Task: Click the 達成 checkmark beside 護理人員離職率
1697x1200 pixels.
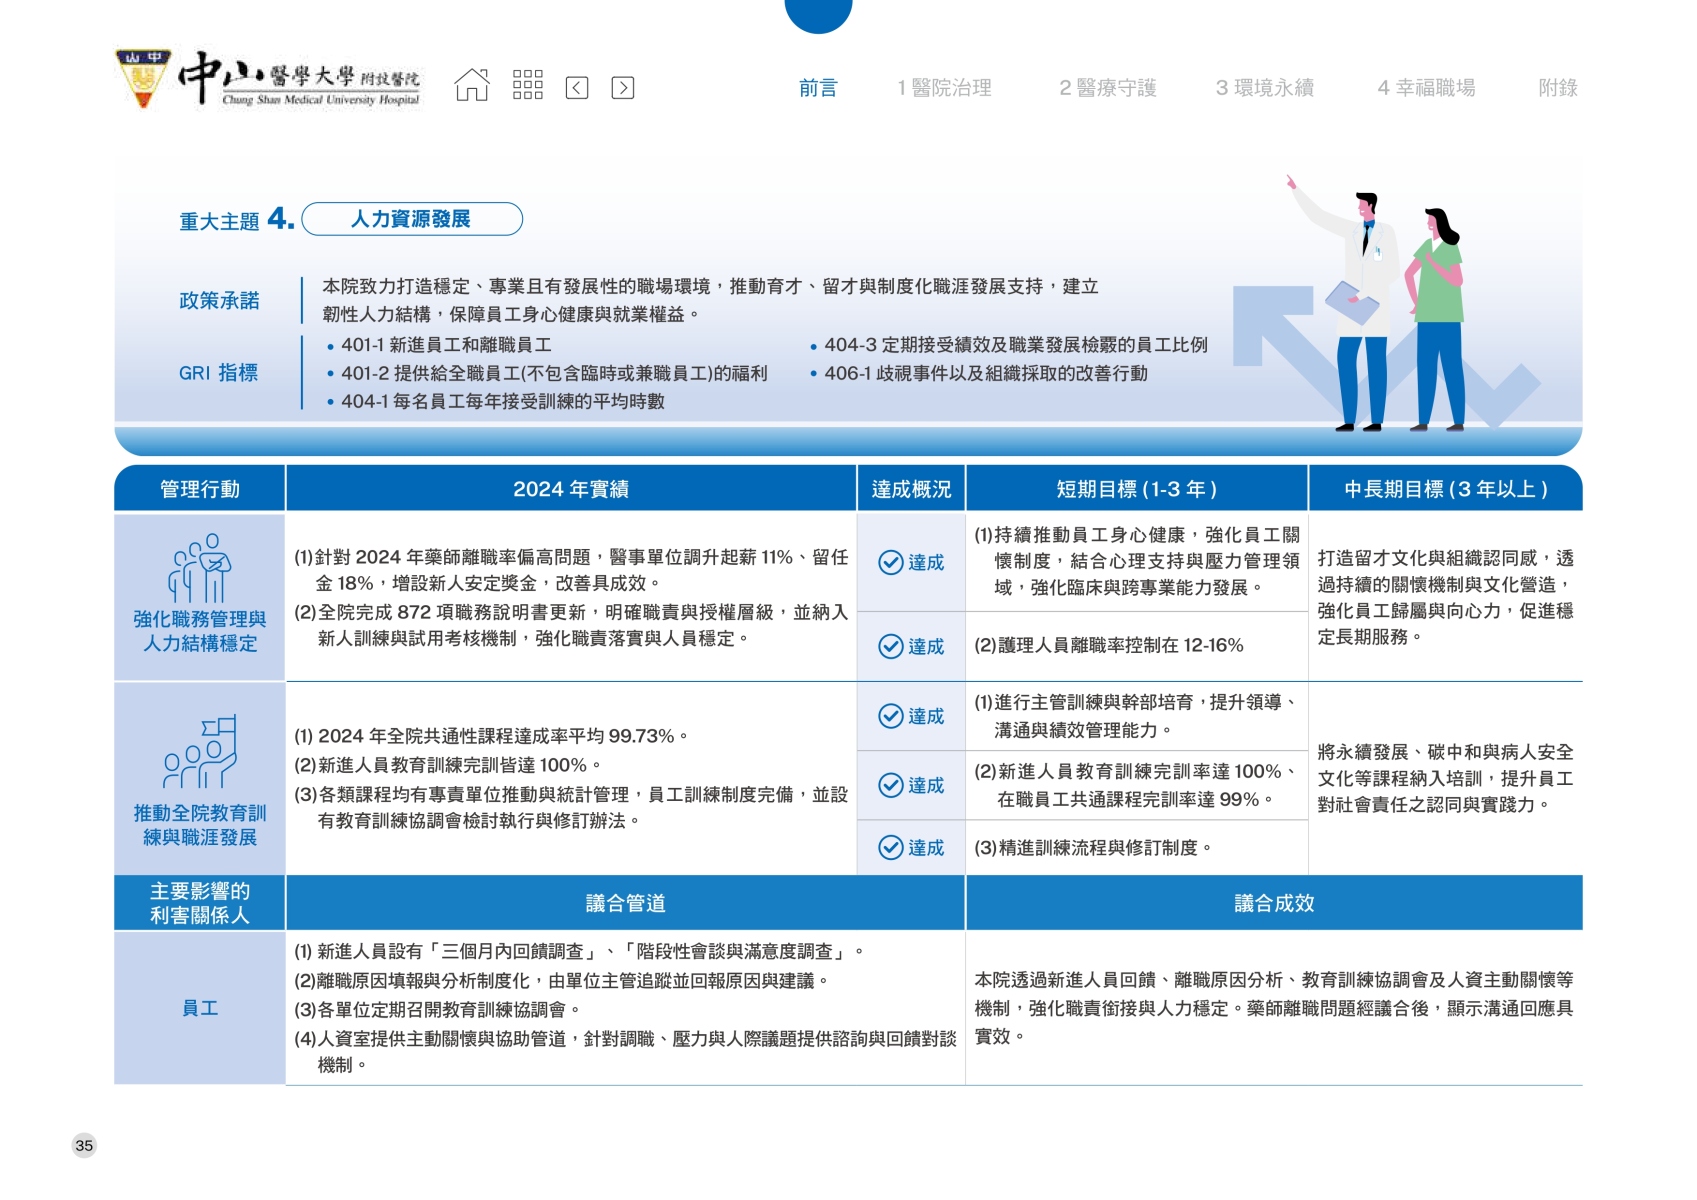Action: coord(891,647)
